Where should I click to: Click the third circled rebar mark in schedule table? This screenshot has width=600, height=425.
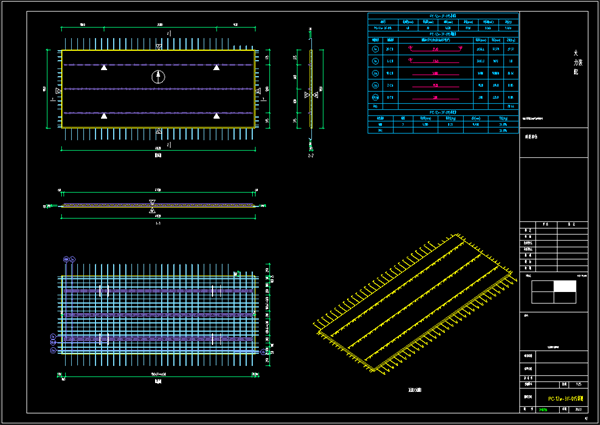click(375, 73)
